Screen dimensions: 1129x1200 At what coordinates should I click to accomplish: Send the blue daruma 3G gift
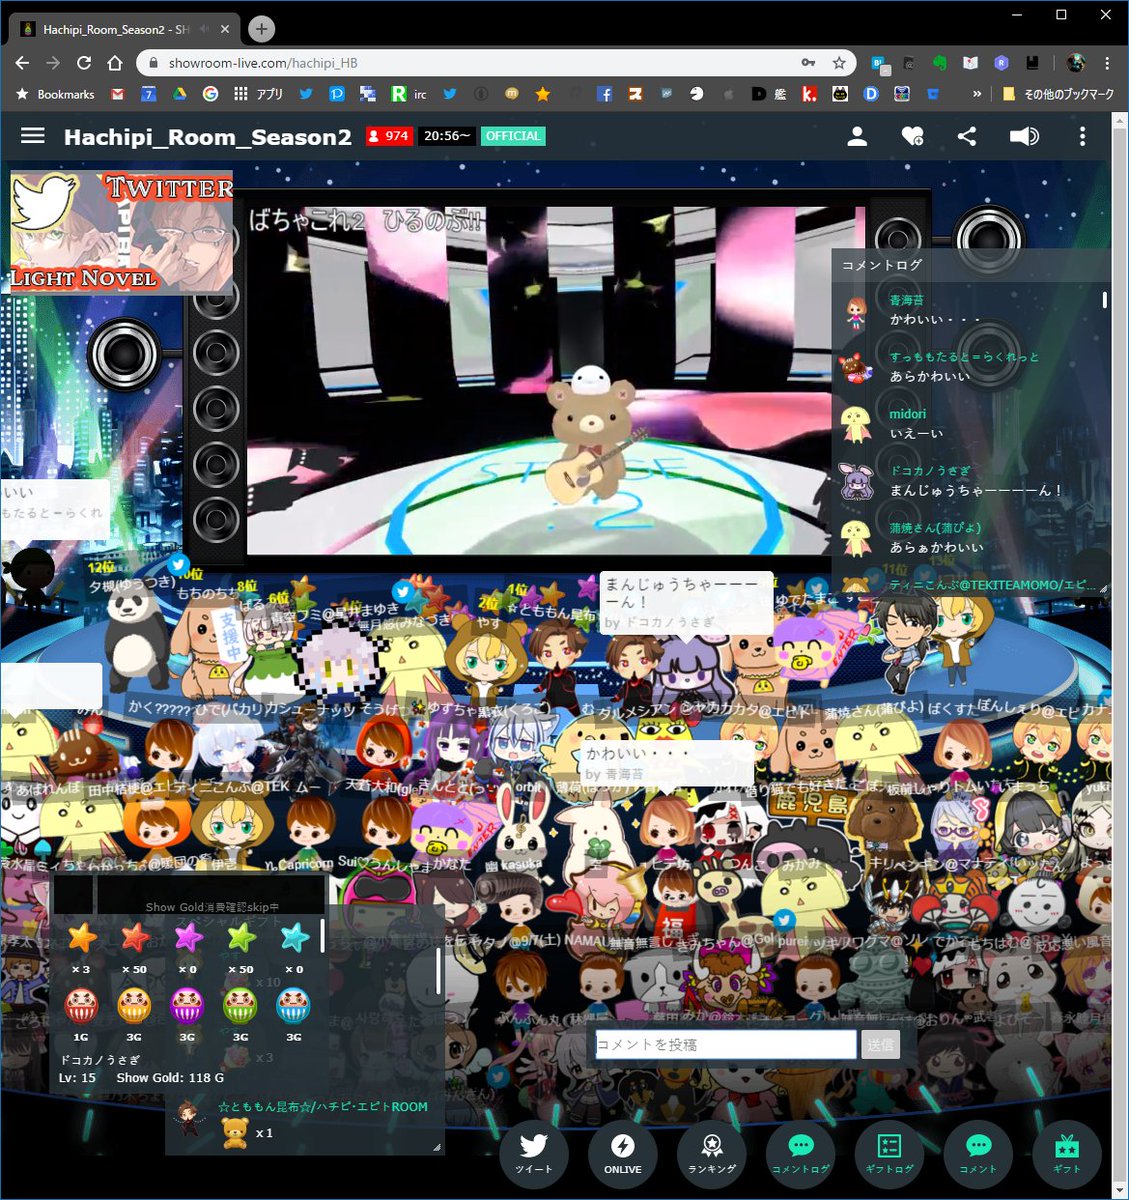click(294, 1005)
